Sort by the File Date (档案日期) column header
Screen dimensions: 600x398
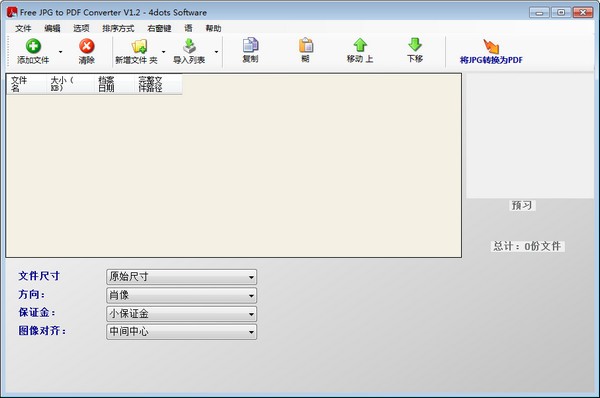114,84
